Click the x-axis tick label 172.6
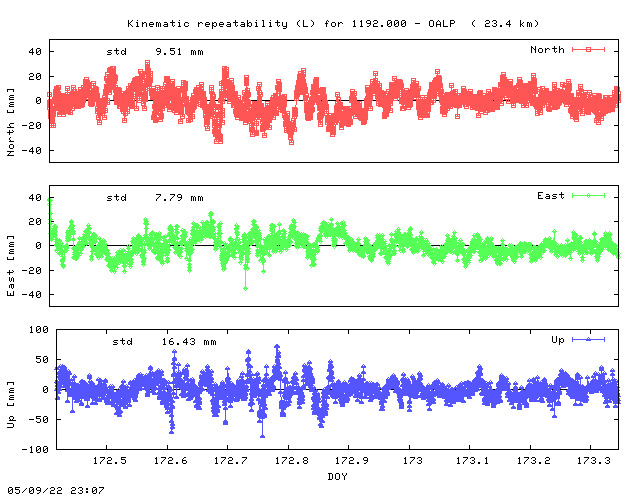Image resolution: width=640 pixels, height=496 pixels. [170, 460]
